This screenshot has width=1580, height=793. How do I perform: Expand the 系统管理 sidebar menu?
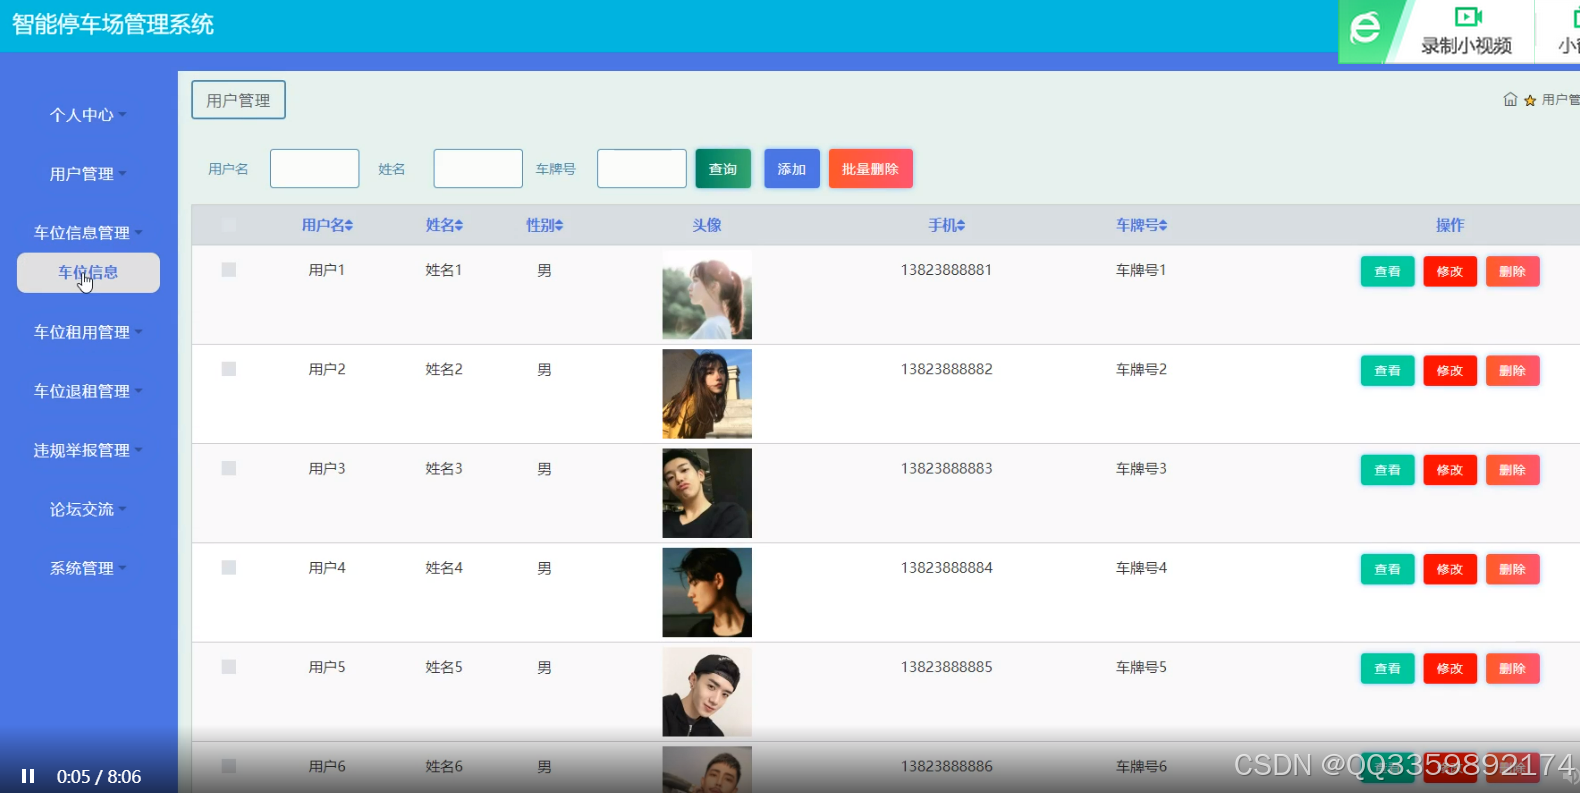[88, 568]
